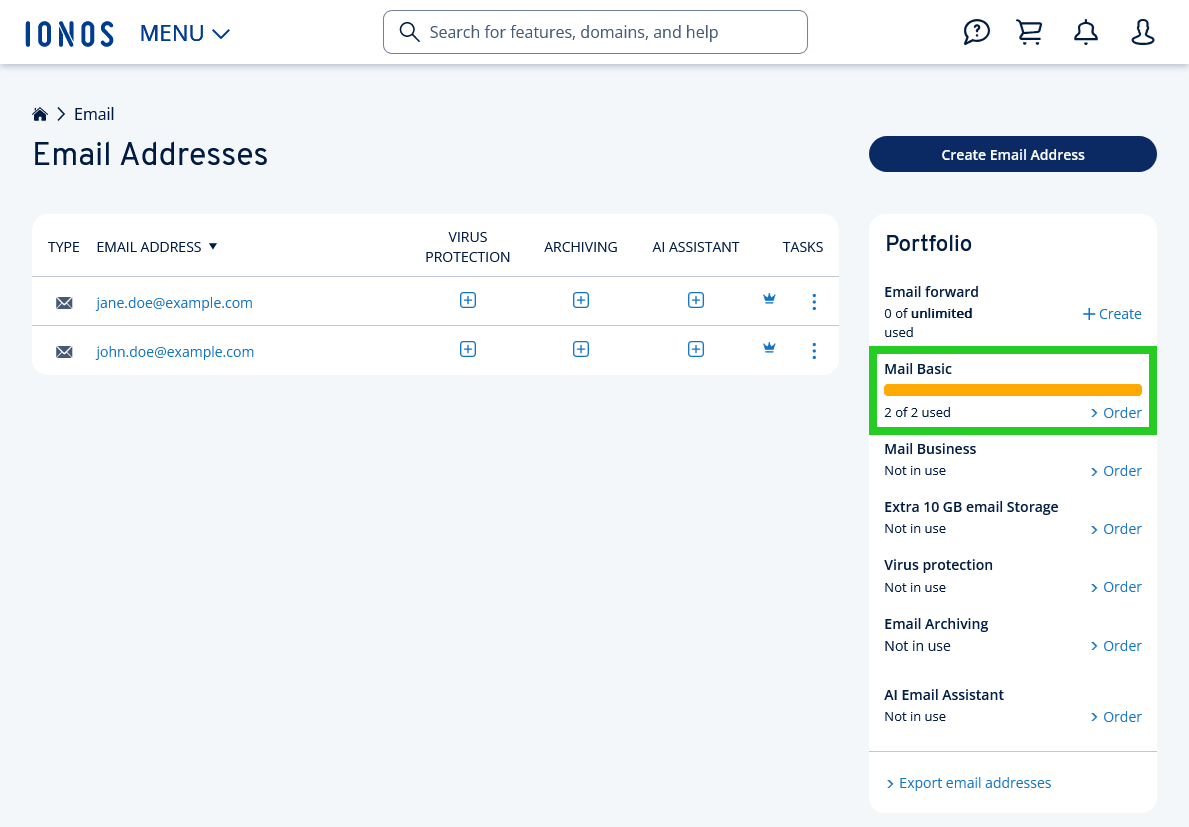This screenshot has height=827, width=1189.
Task: View notifications bell
Action: (x=1085, y=32)
